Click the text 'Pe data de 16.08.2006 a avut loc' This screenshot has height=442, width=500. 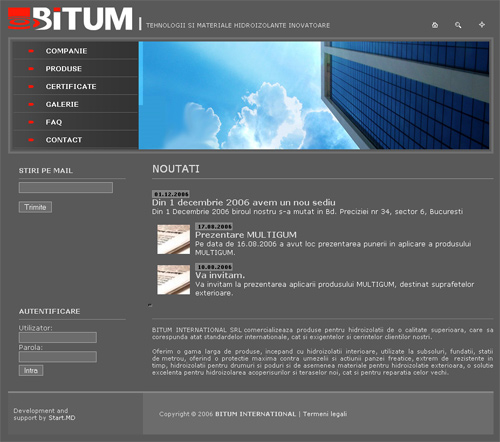point(255,244)
